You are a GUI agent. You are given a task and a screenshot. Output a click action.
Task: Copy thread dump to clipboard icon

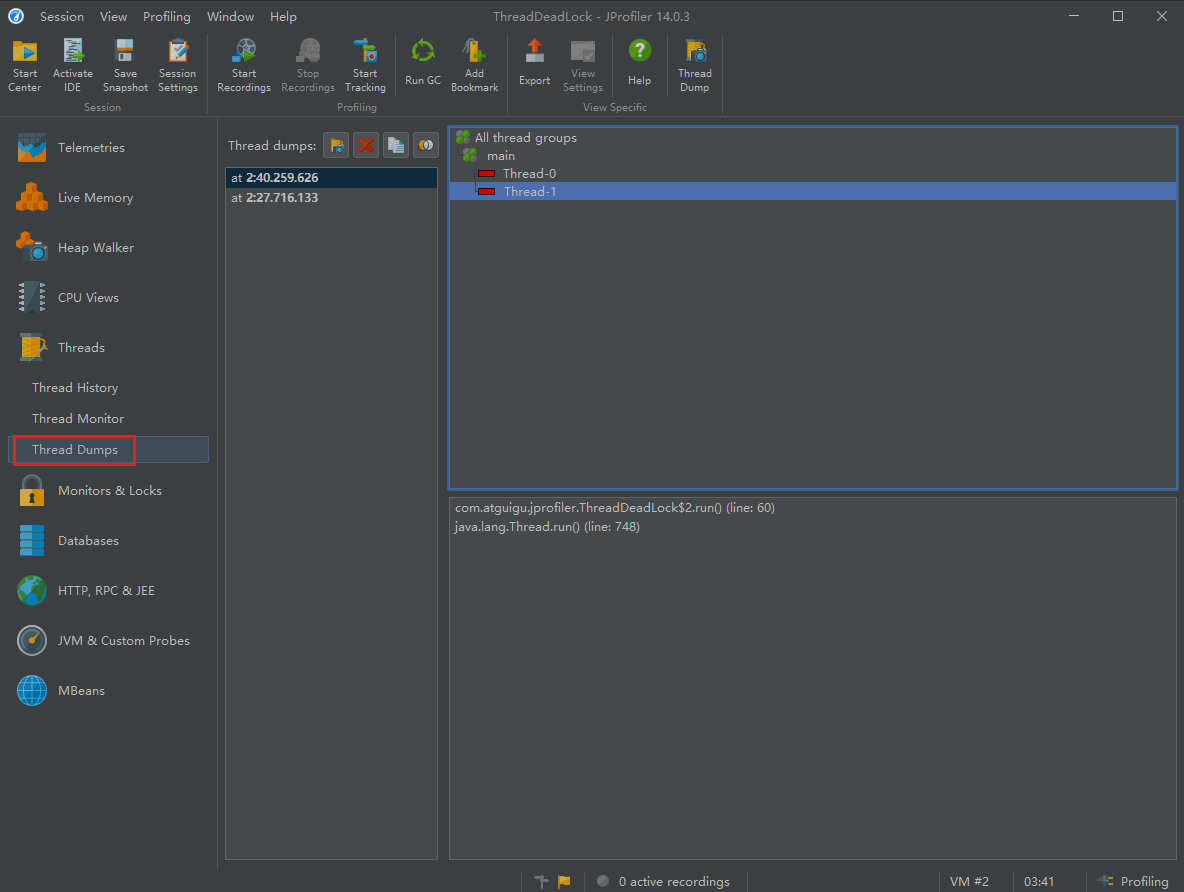click(x=396, y=145)
